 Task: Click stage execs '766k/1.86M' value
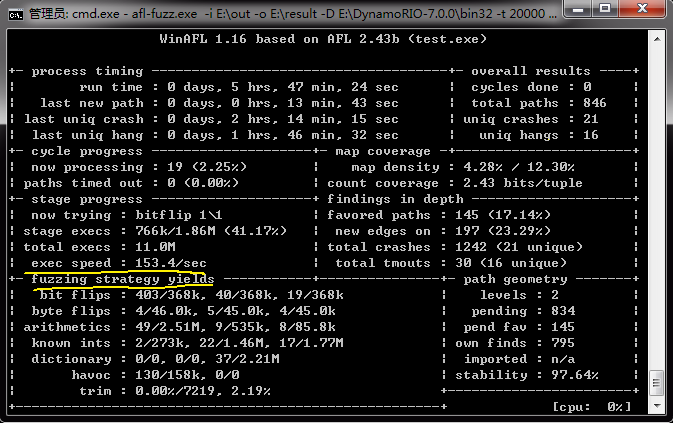coord(176,231)
